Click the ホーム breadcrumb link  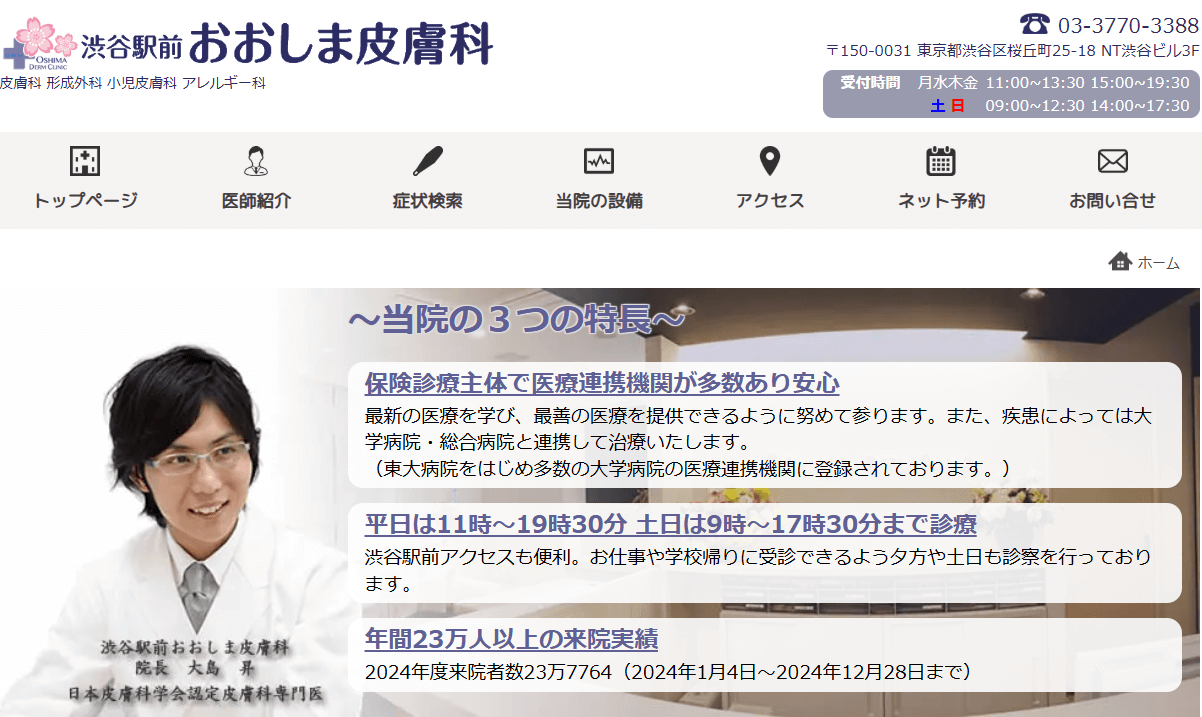1158,263
